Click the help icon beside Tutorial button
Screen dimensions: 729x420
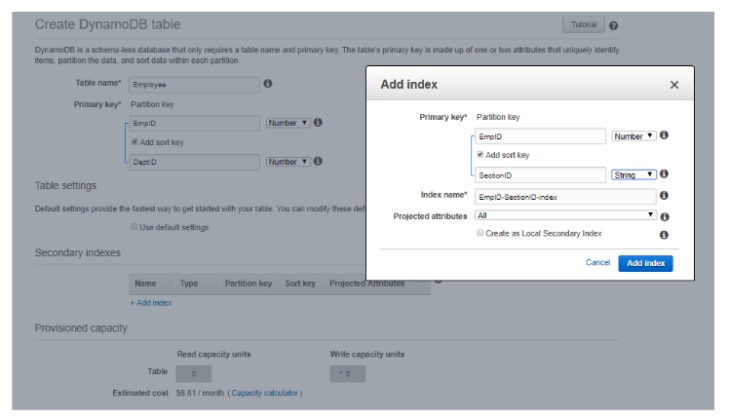coord(613,25)
